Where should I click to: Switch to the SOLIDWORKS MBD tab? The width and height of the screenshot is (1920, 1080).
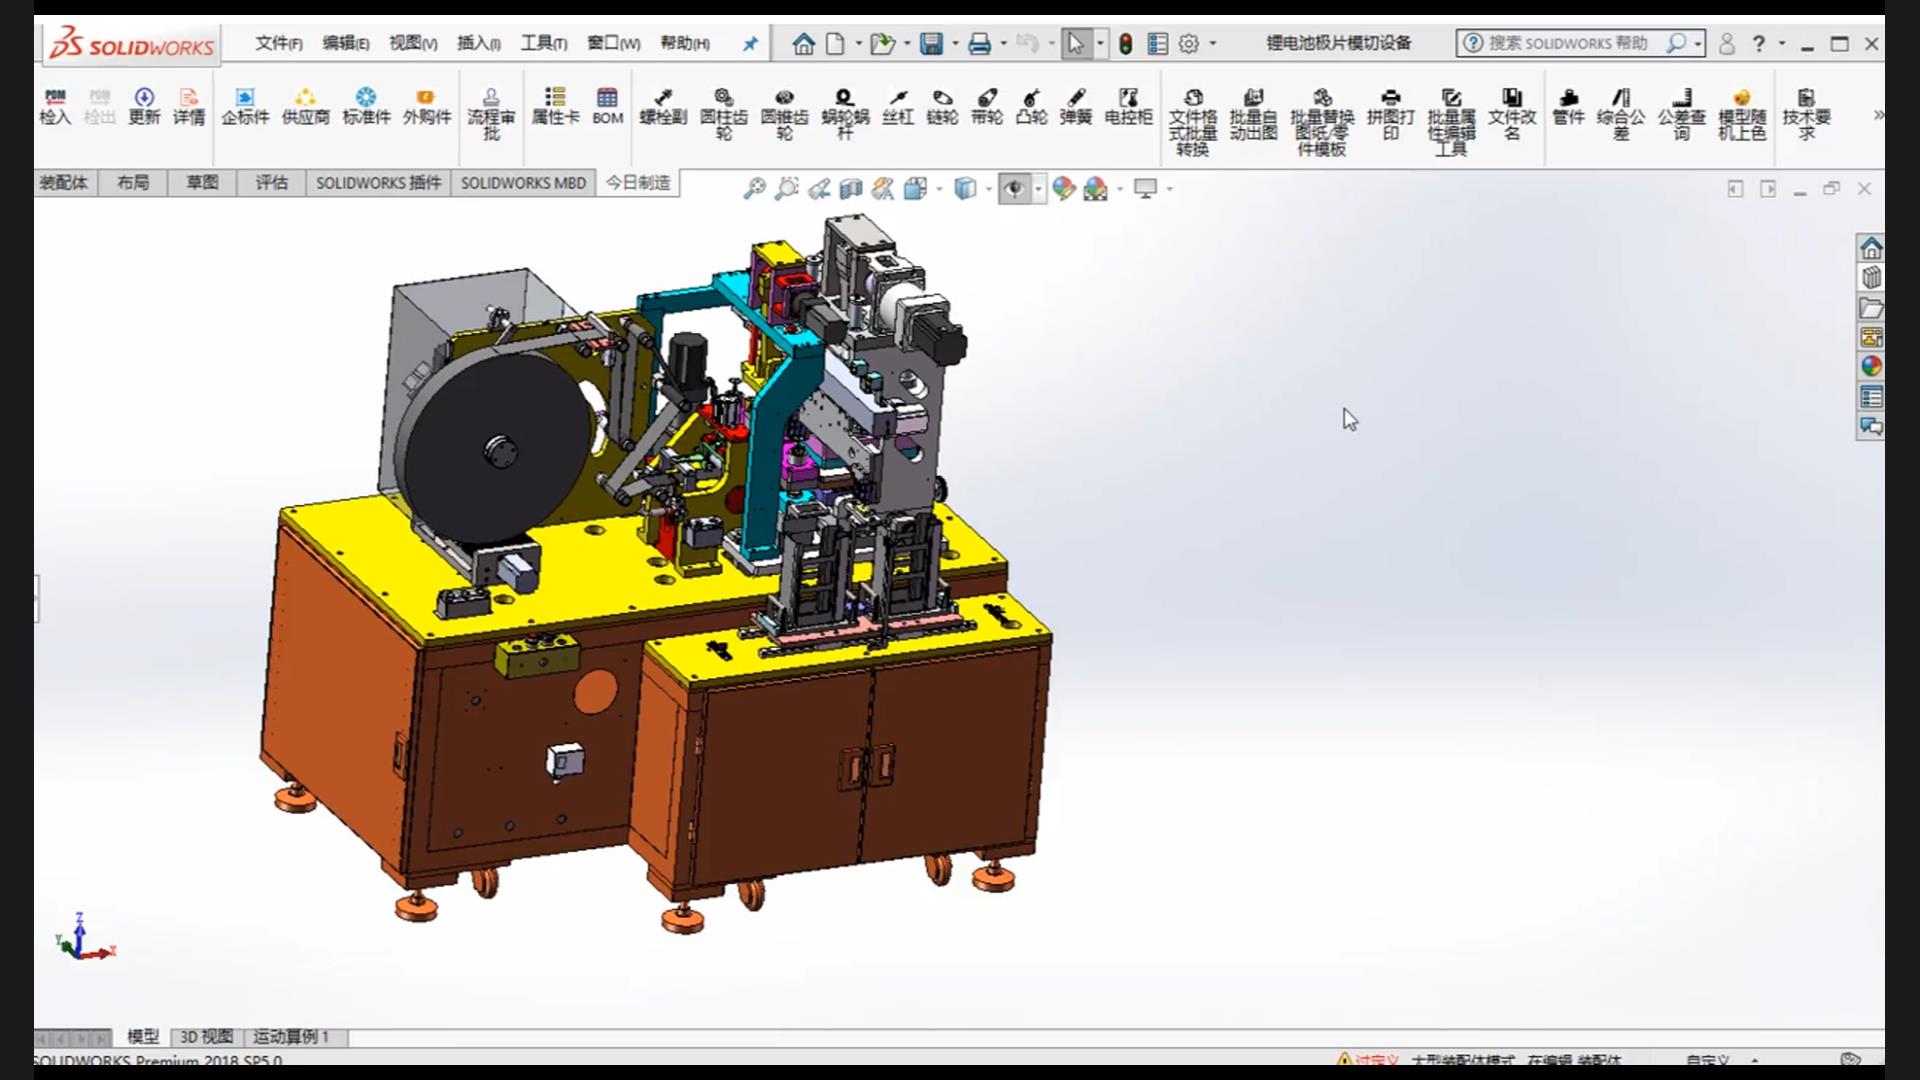pyautogui.click(x=523, y=182)
